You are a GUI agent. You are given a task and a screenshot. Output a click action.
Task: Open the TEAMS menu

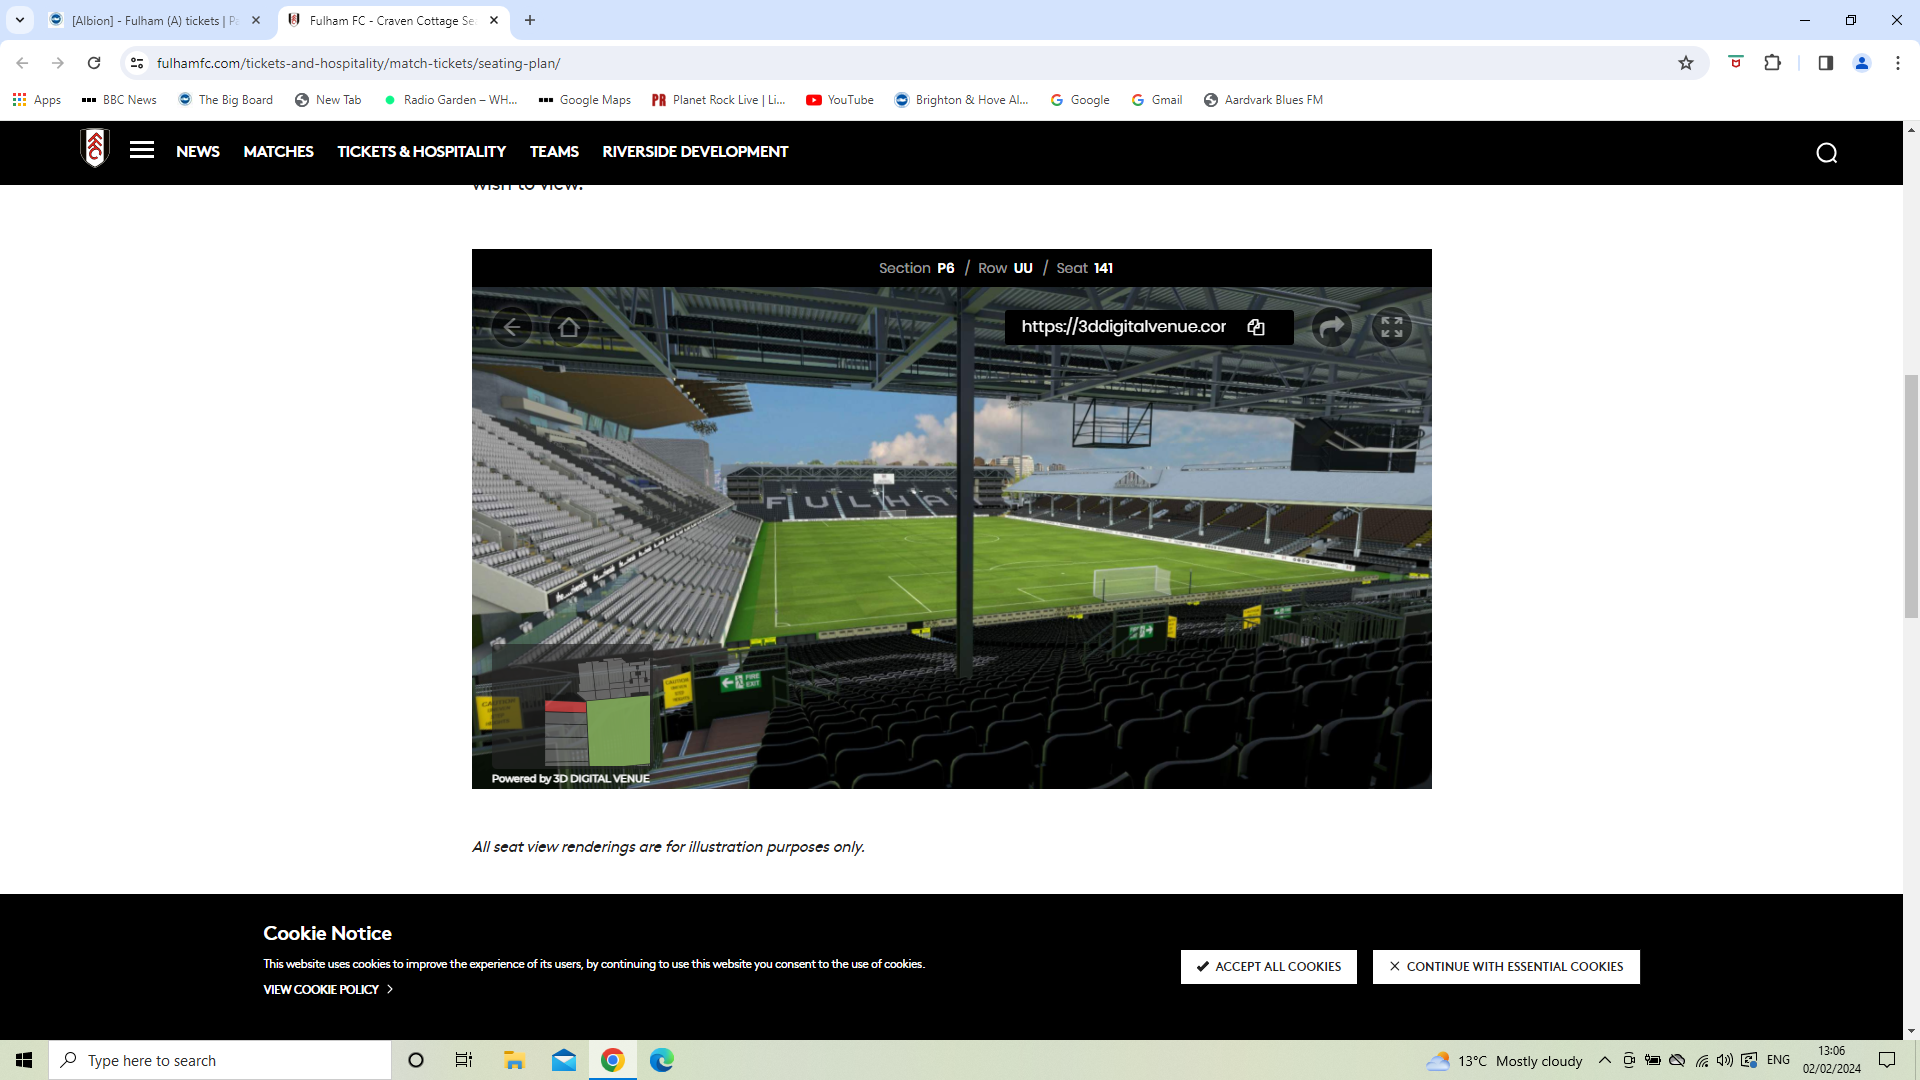[554, 152]
